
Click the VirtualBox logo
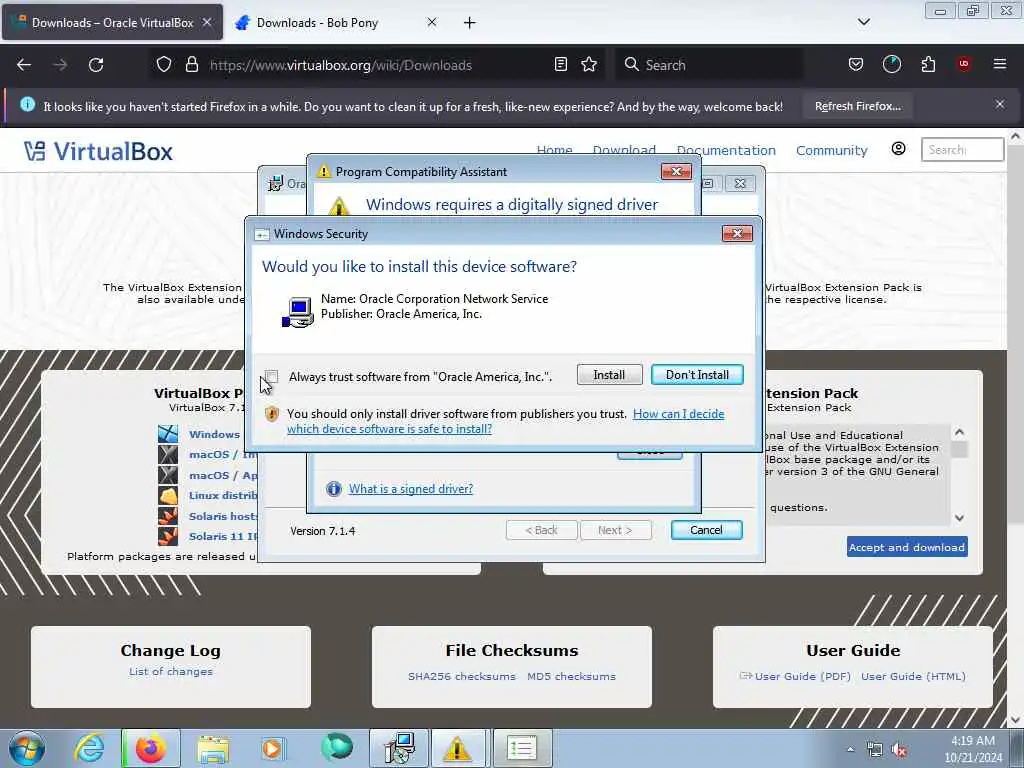(98, 152)
